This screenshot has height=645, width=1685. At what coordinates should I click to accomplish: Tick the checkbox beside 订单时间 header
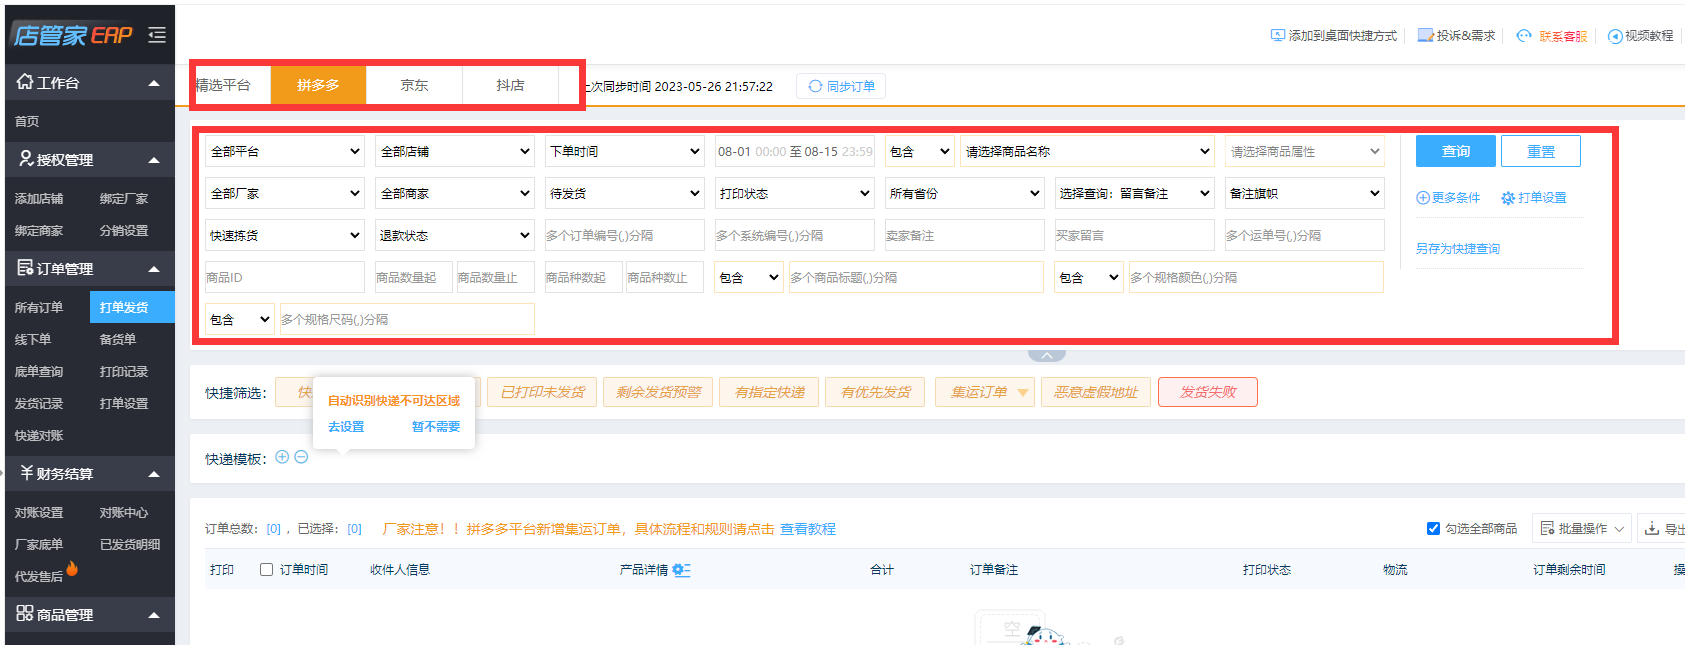pos(266,569)
